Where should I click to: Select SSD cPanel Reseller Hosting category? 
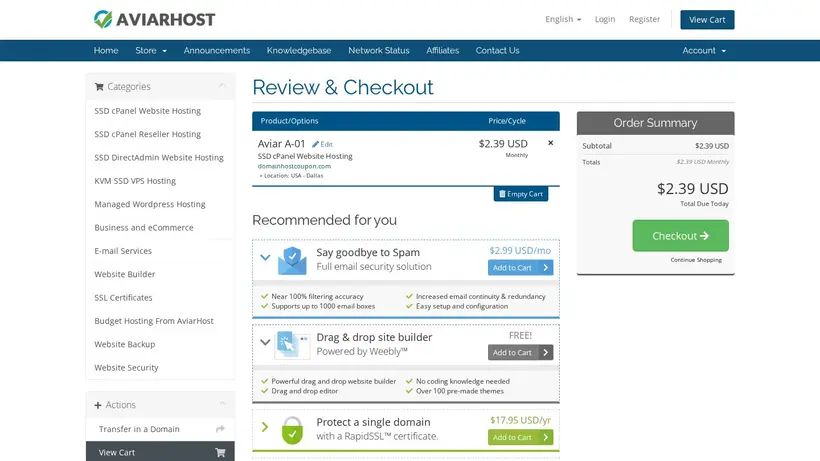tap(147, 134)
